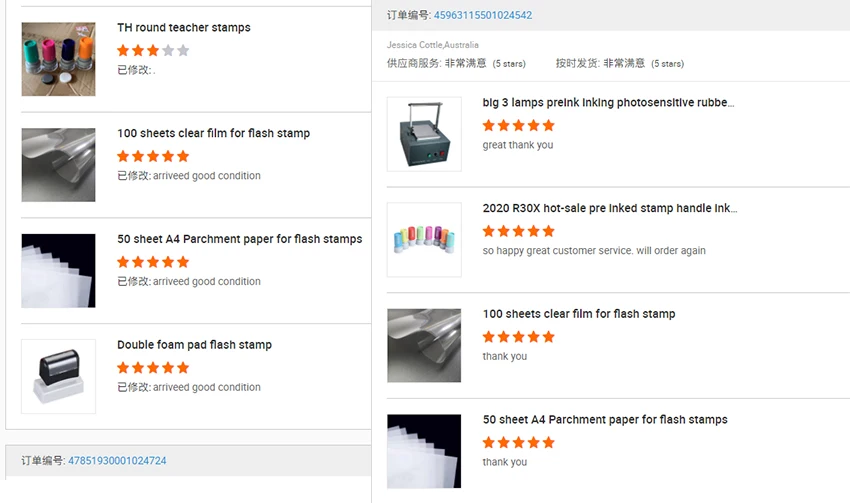Click the TH round teacher stamps title
Screen dimensions: 850x503
pyautogui.click(x=183, y=28)
